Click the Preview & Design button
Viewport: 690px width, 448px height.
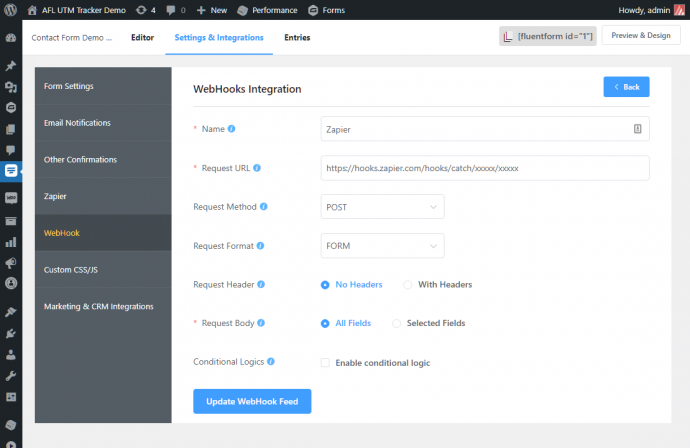[641, 35]
